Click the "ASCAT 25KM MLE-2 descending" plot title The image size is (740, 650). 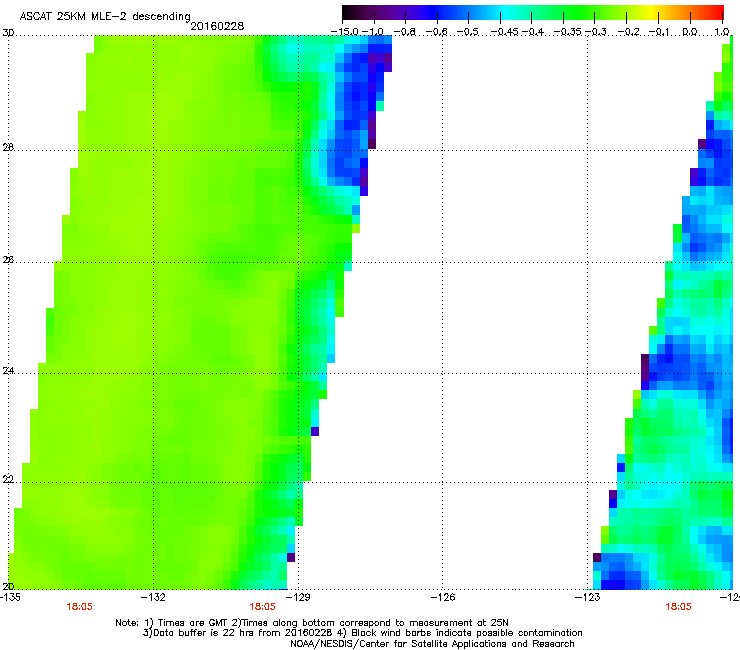tap(105, 16)
